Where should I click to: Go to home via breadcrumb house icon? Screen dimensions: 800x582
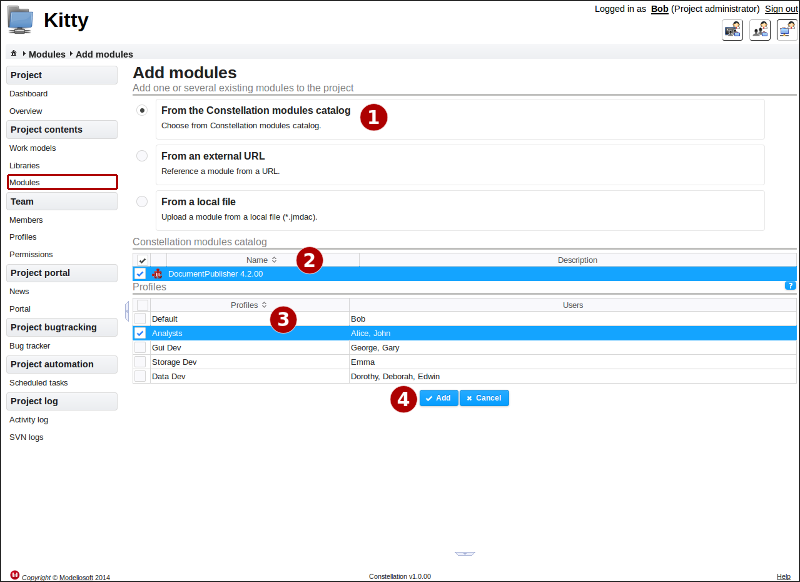point(14,54)
